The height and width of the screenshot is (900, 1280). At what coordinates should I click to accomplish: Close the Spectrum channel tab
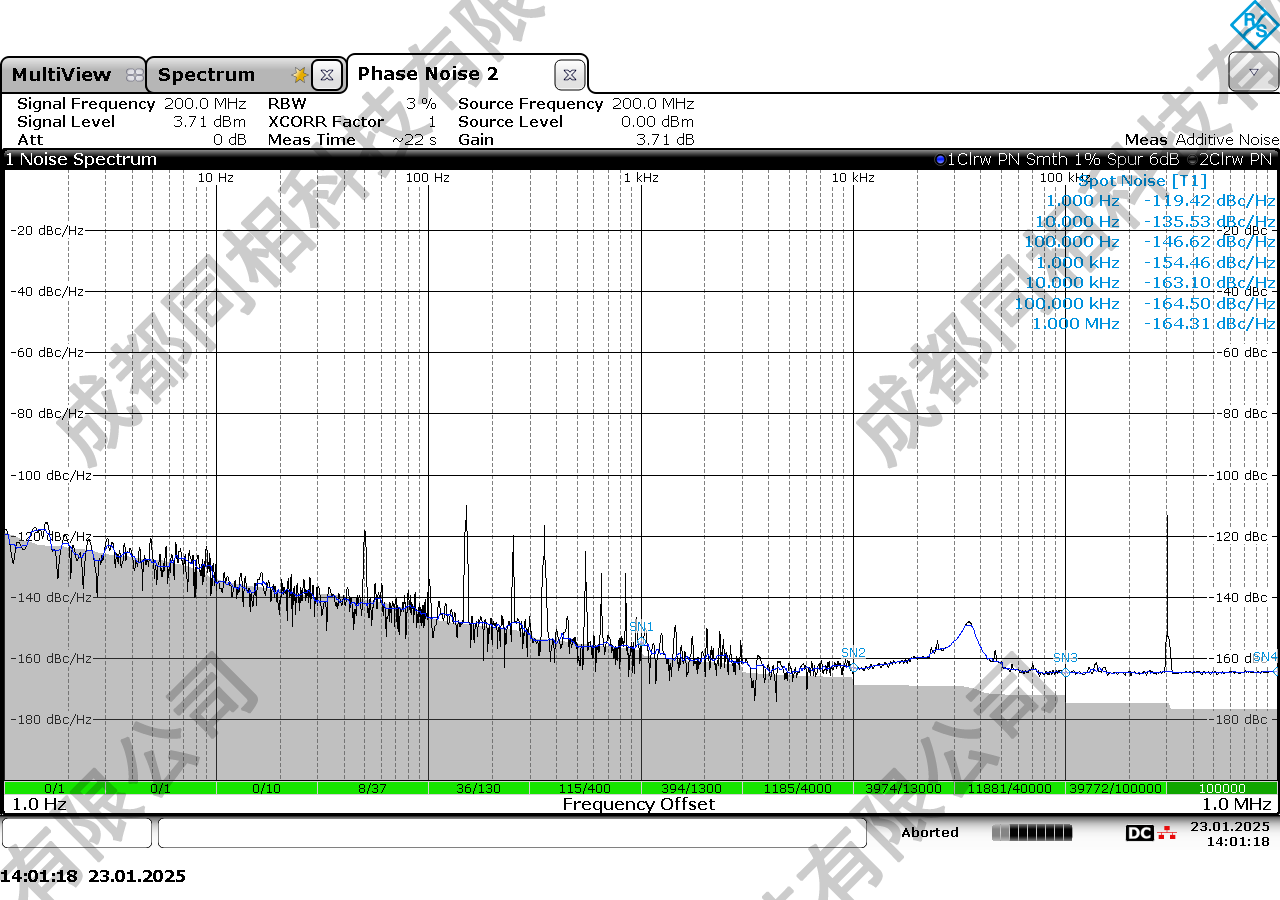pos(326,75)
